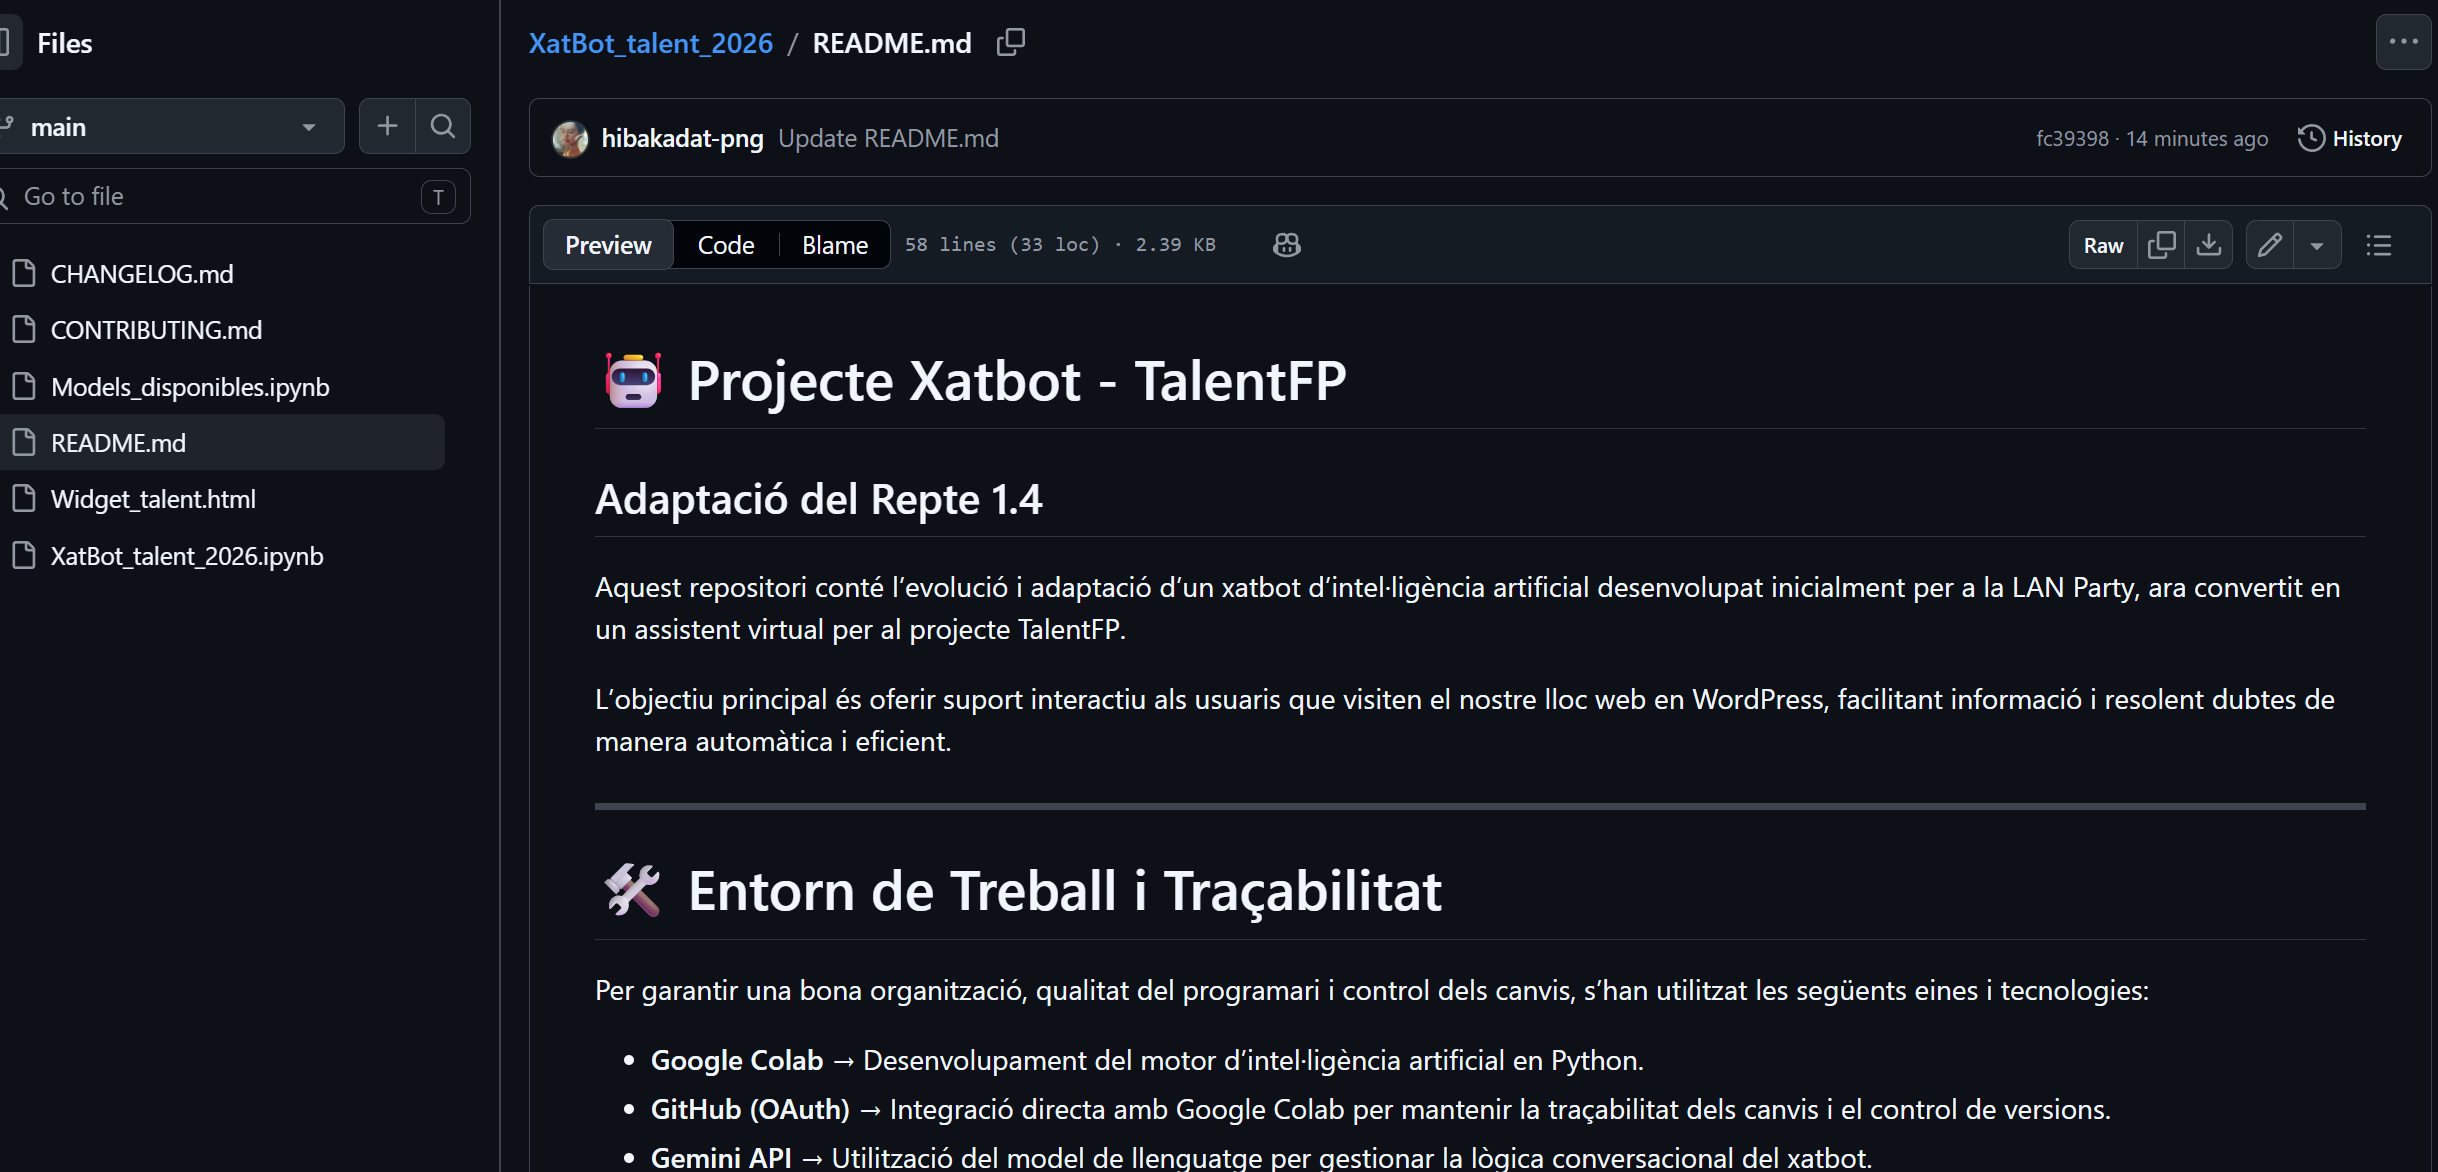Click the Copilot icon in file toolbar
Screen dimensions: 2438x1172
(1286, 245)
